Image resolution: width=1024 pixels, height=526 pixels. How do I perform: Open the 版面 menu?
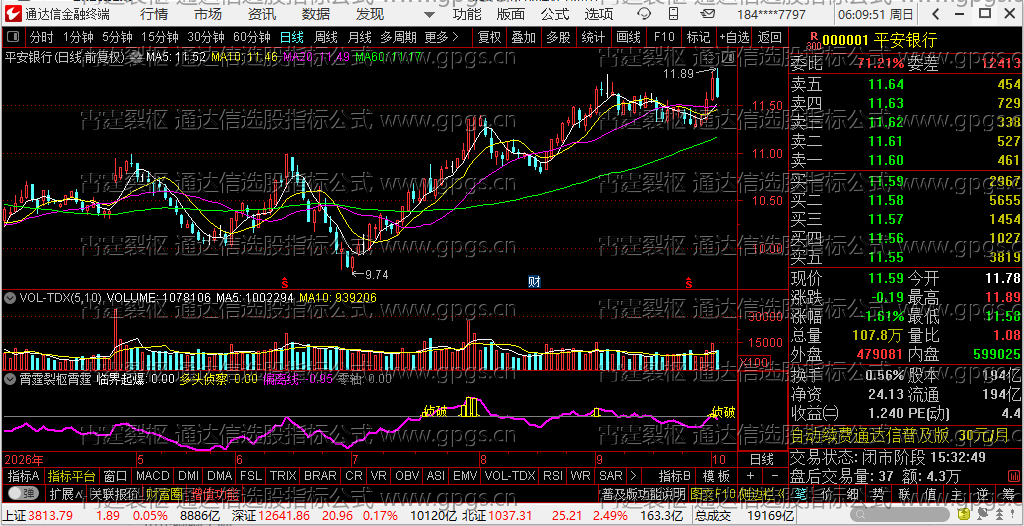511,14
